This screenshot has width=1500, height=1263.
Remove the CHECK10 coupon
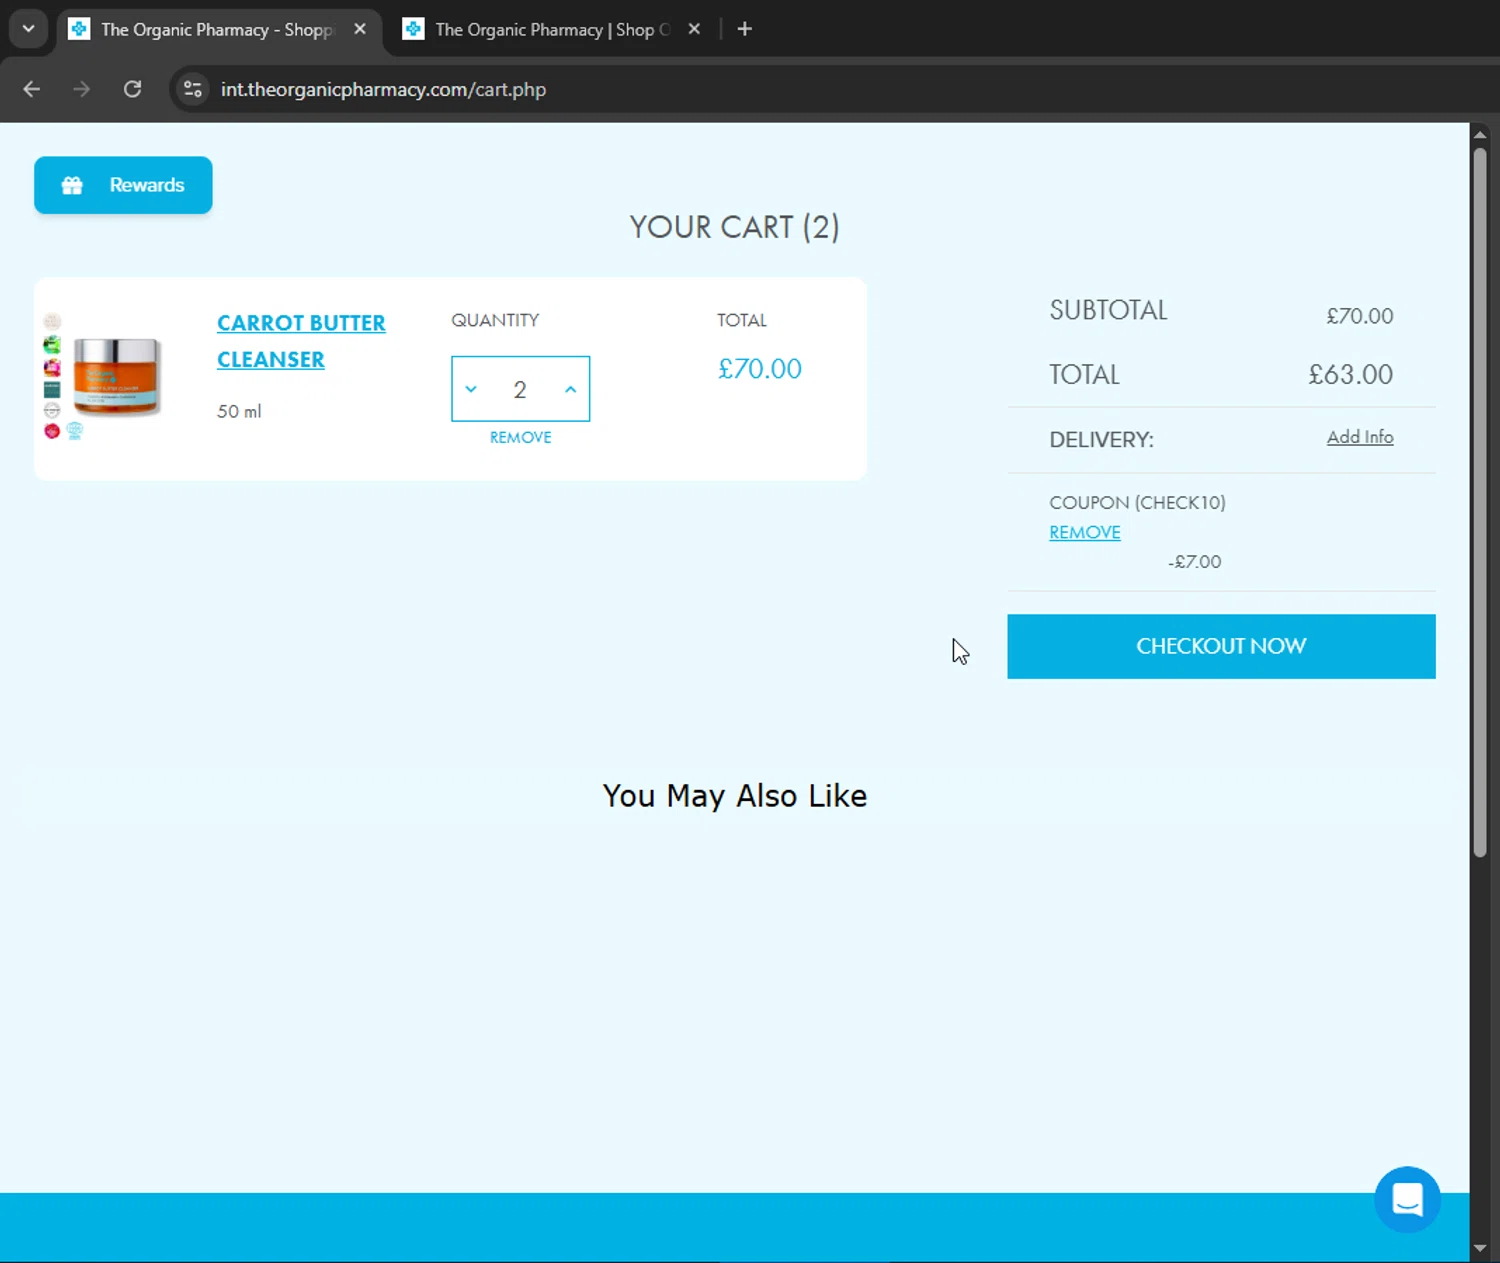coord(1085,532)
